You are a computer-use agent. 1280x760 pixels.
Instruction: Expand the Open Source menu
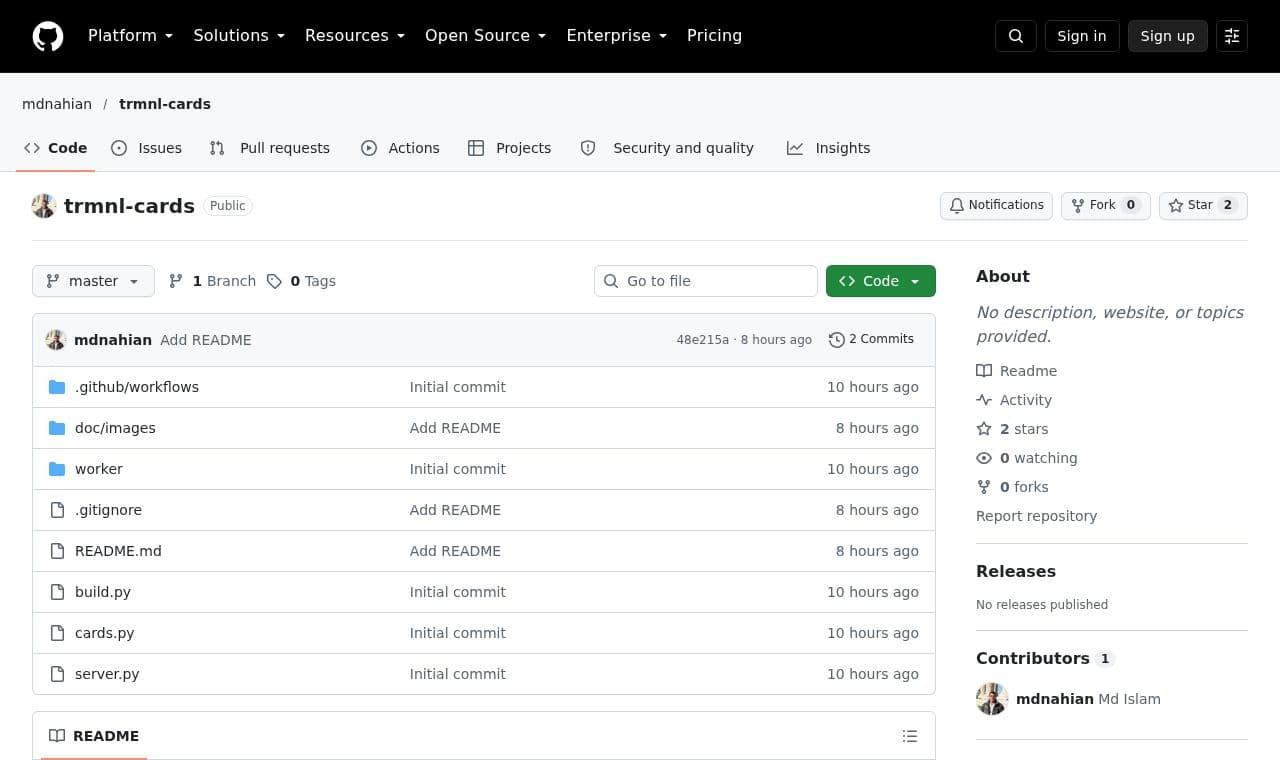click(x=486, y=35)
